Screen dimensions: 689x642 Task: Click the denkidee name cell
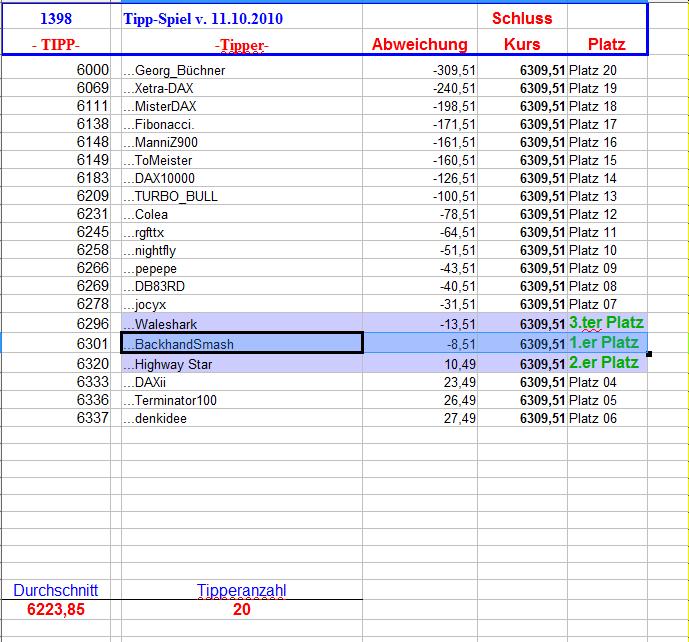(x=242, y=418)
